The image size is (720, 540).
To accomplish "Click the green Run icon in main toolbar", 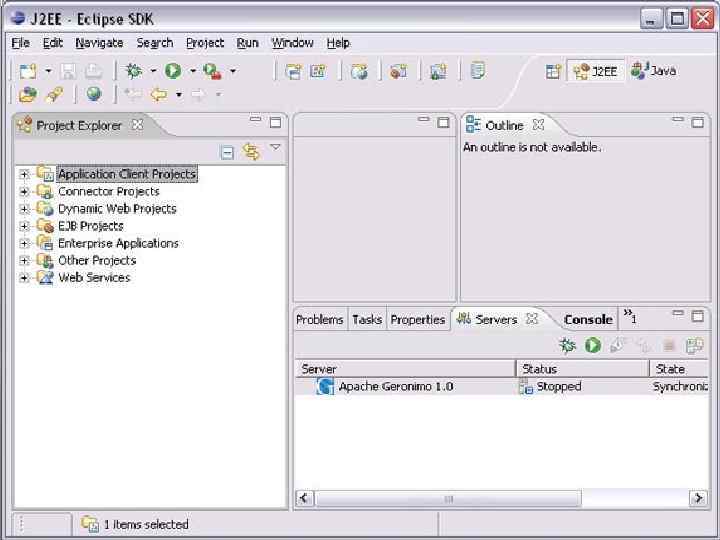I will [x=173, y=71].
